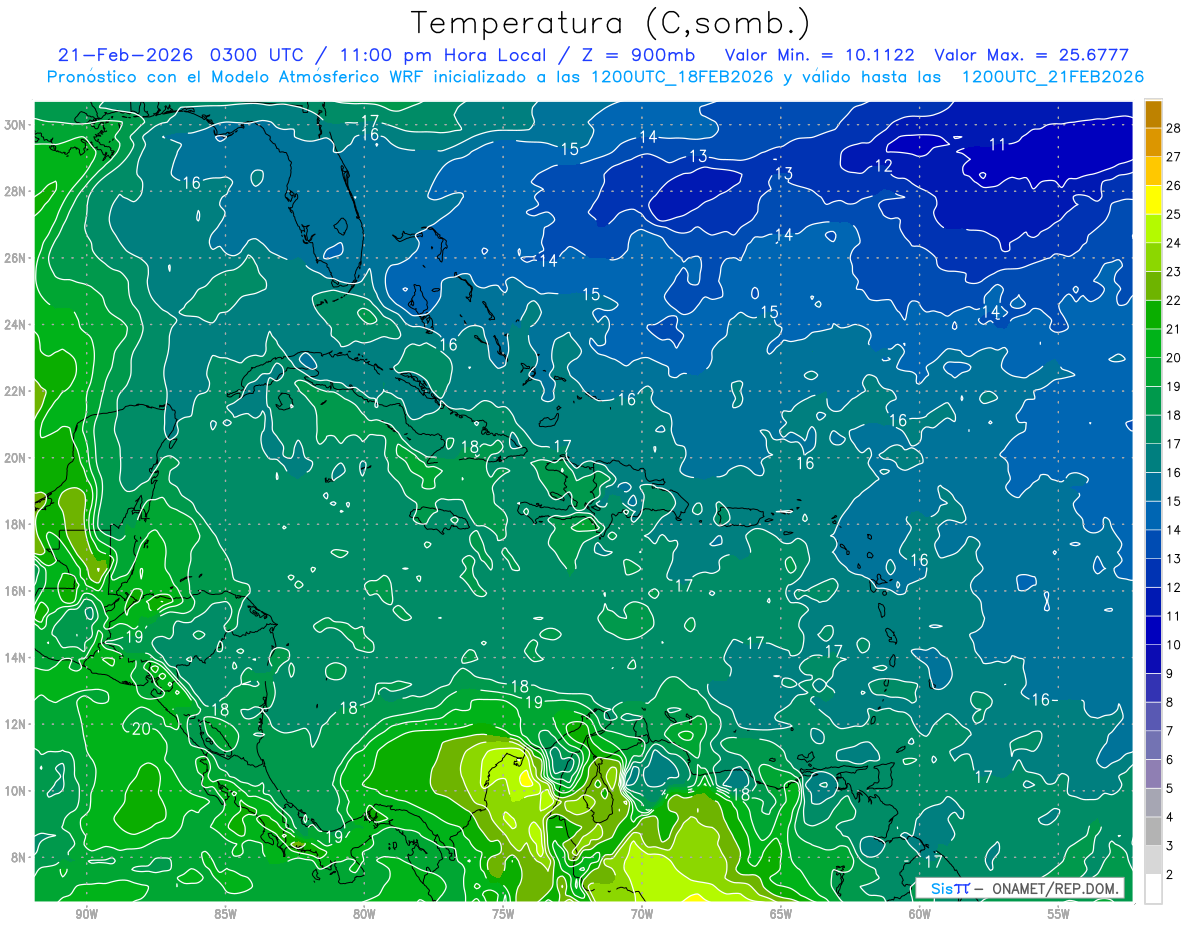The width and height of the screenshot is (1200, 927).
Task: Click the "10N" latitude axis label
Action: point(16,791)
